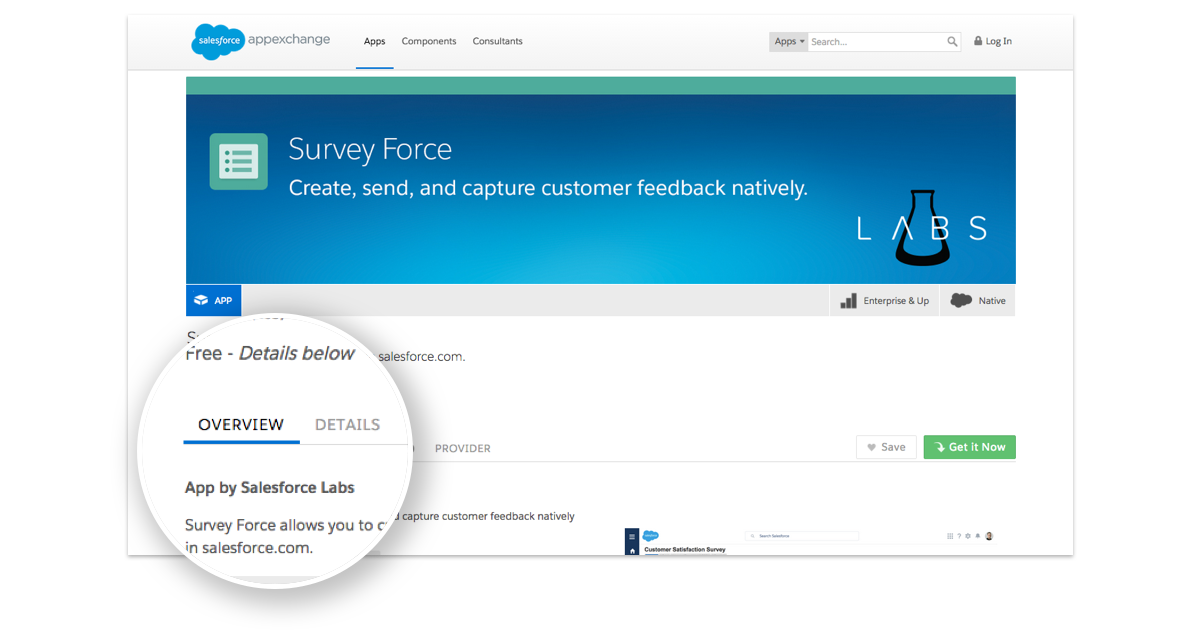
Task: Open the Apps navigation tab
Action: coord(375,42)
